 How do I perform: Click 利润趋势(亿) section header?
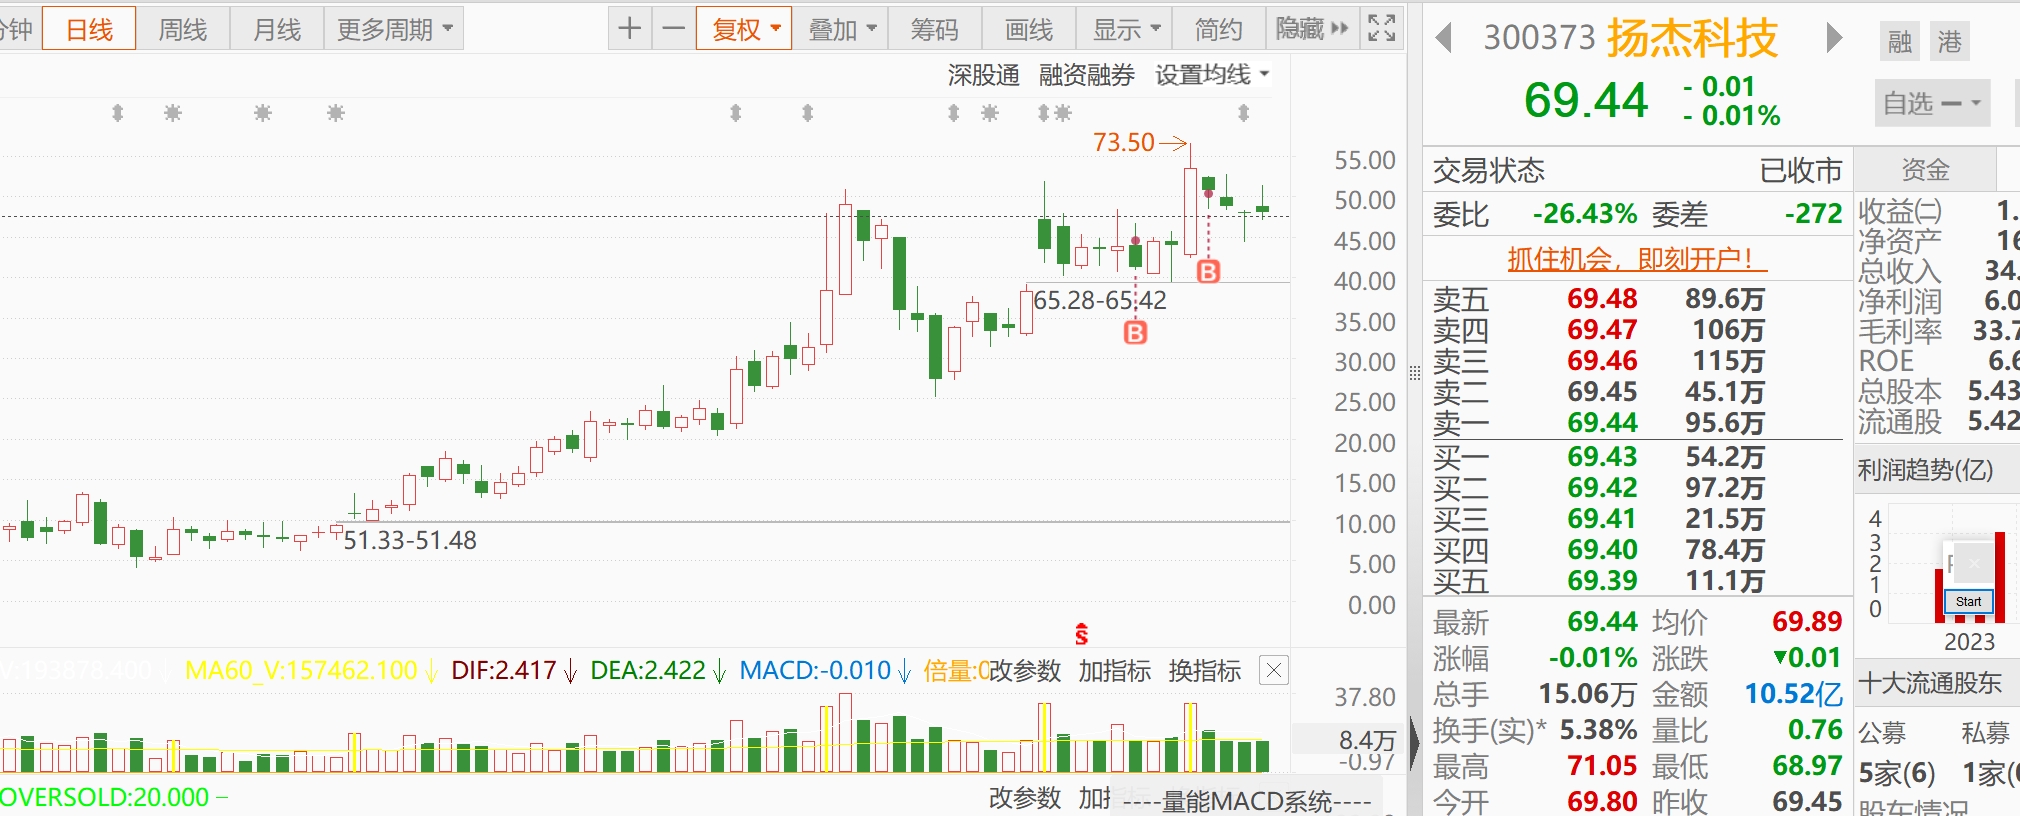click(1925, 469)
